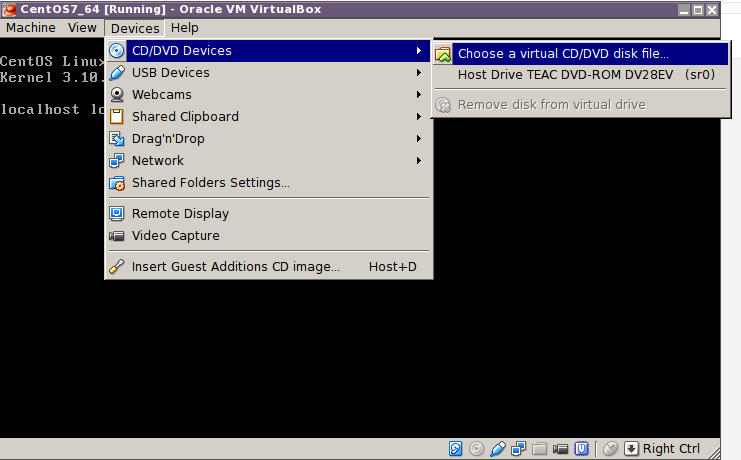Expand the Drag'n'Drop submenu arrow
Screen dimensions: 741x460
coord(419,139)
